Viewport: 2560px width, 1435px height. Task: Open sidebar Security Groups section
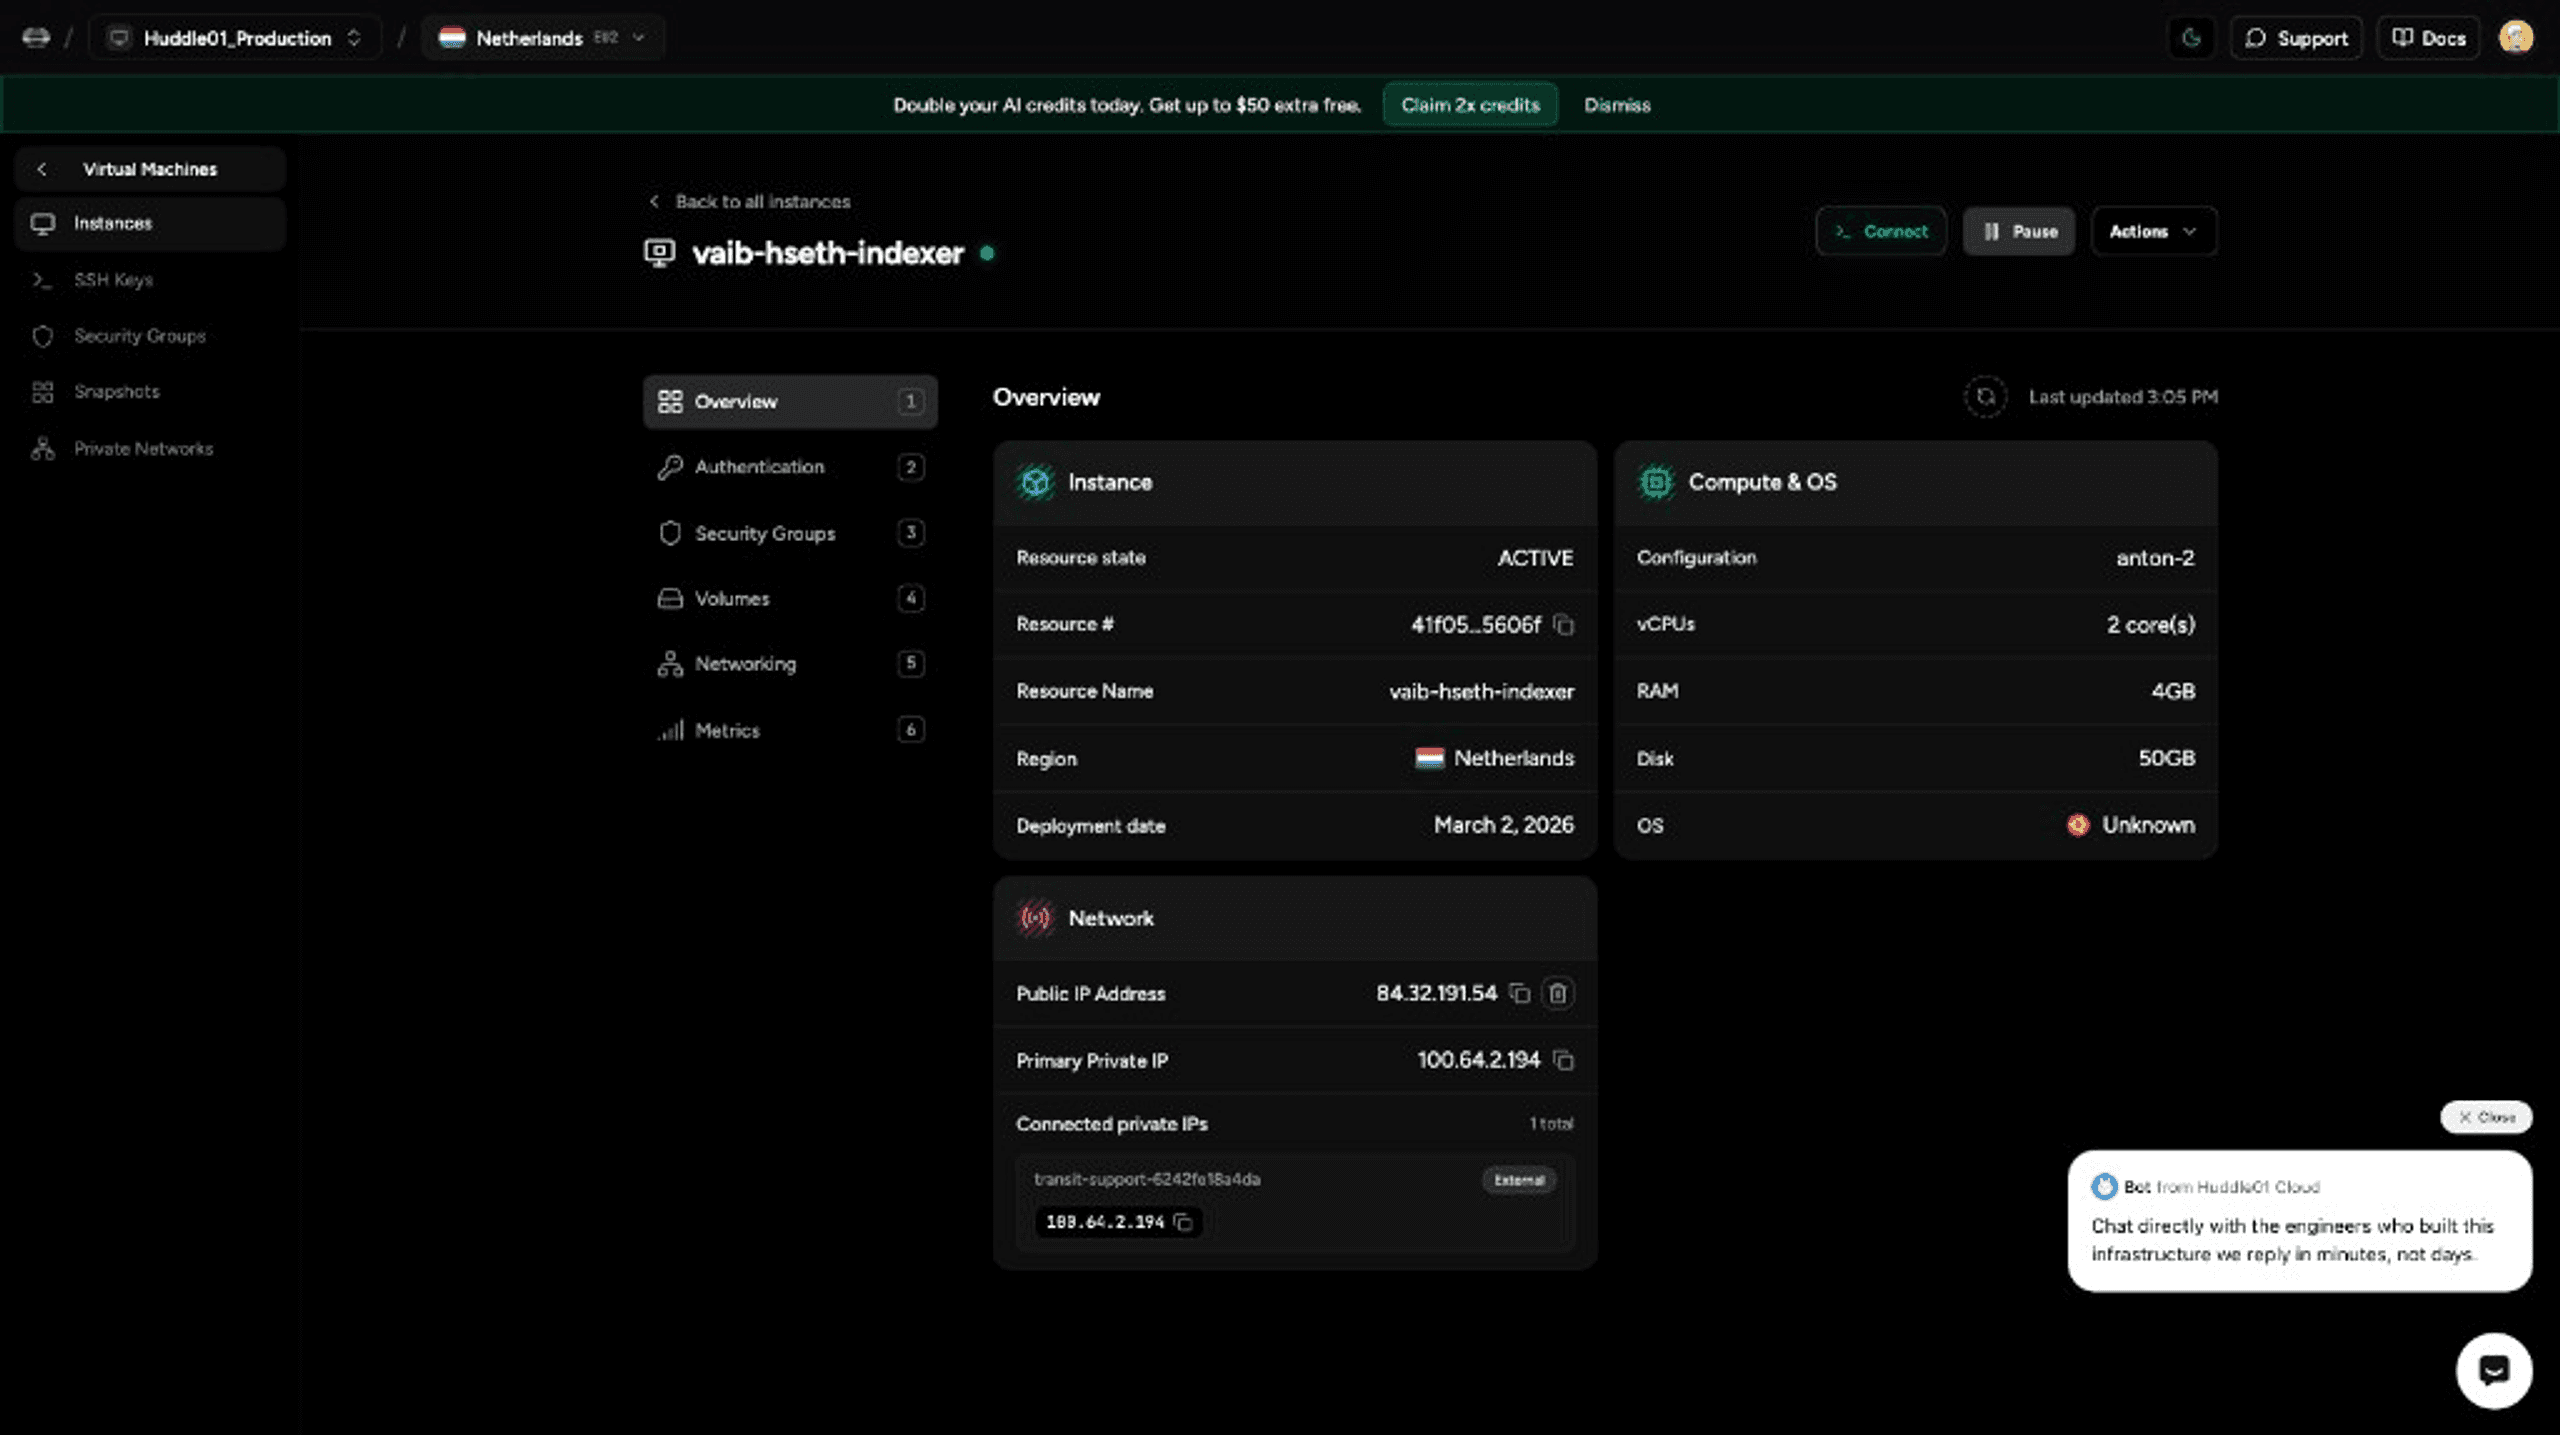click(150, 336)
